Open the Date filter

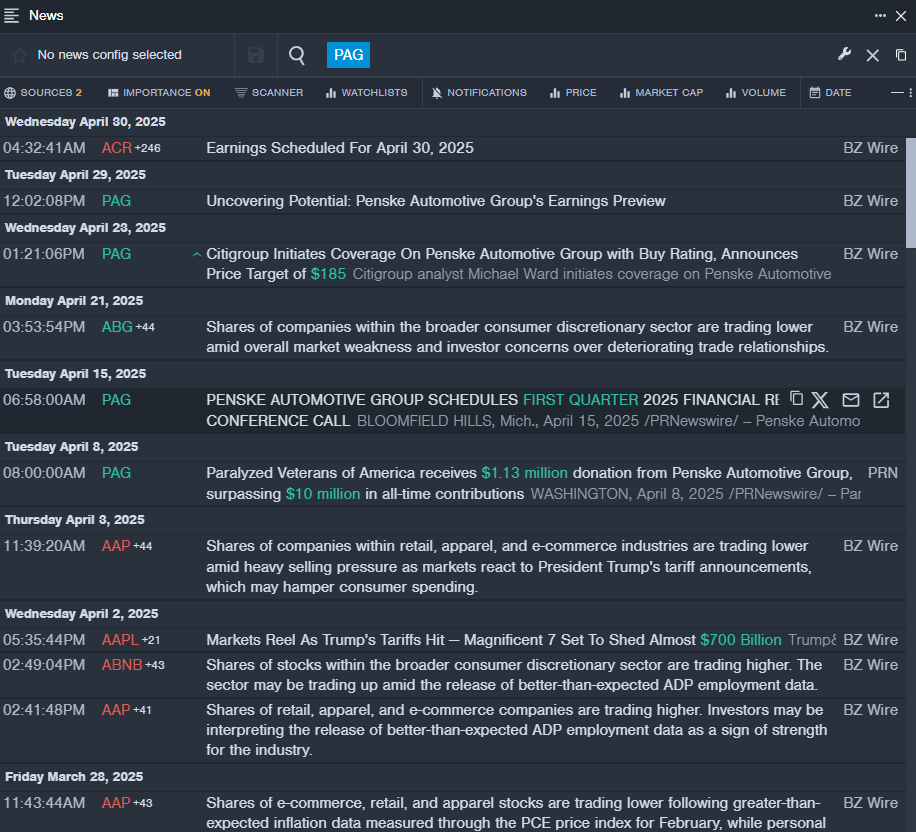(x=830, y=92)
